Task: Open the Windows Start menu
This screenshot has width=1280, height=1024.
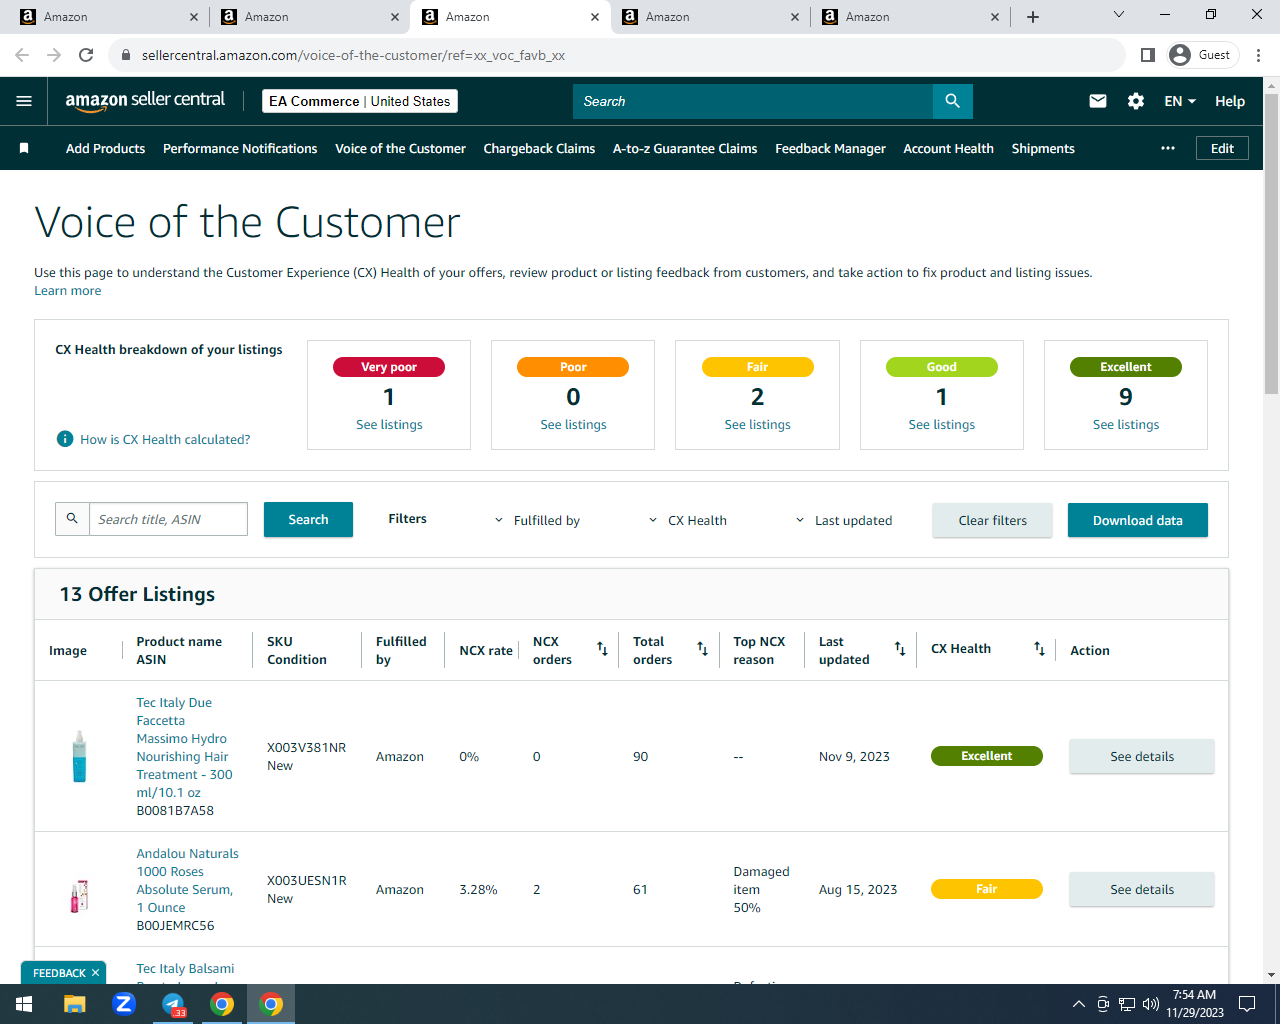Action: (x=24, y=1004)
